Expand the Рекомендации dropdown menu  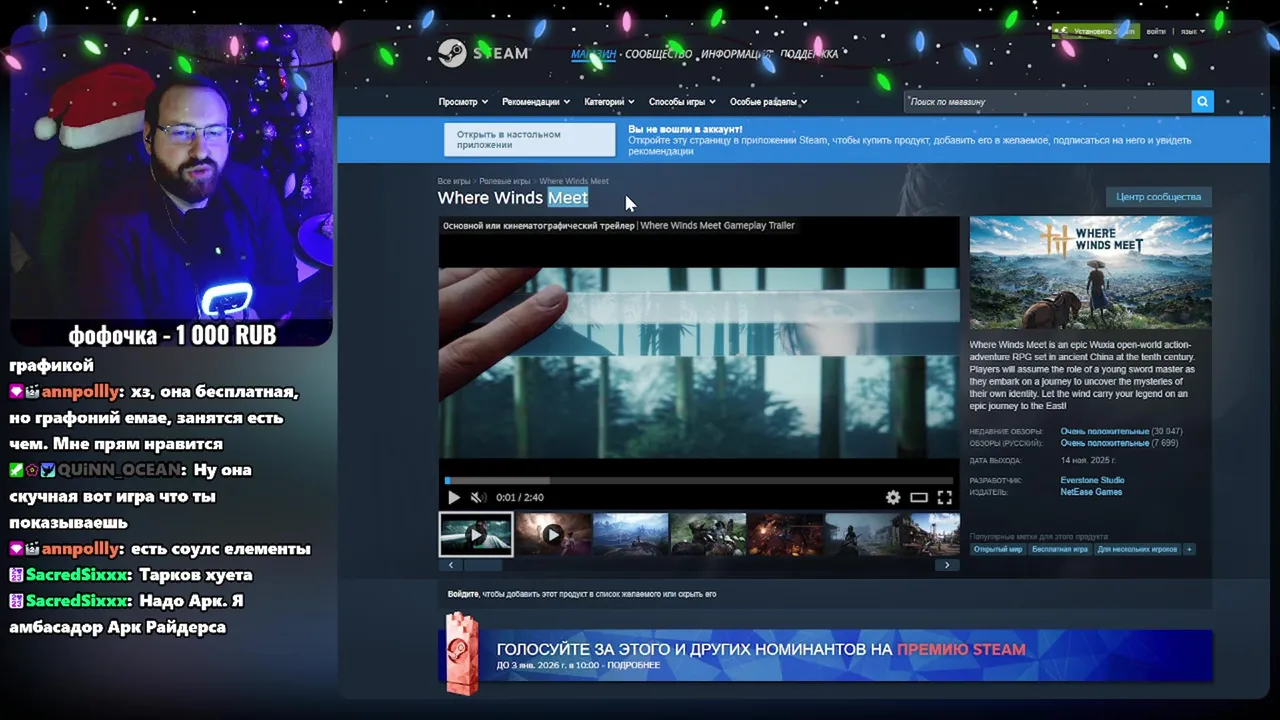pos(536,102)
